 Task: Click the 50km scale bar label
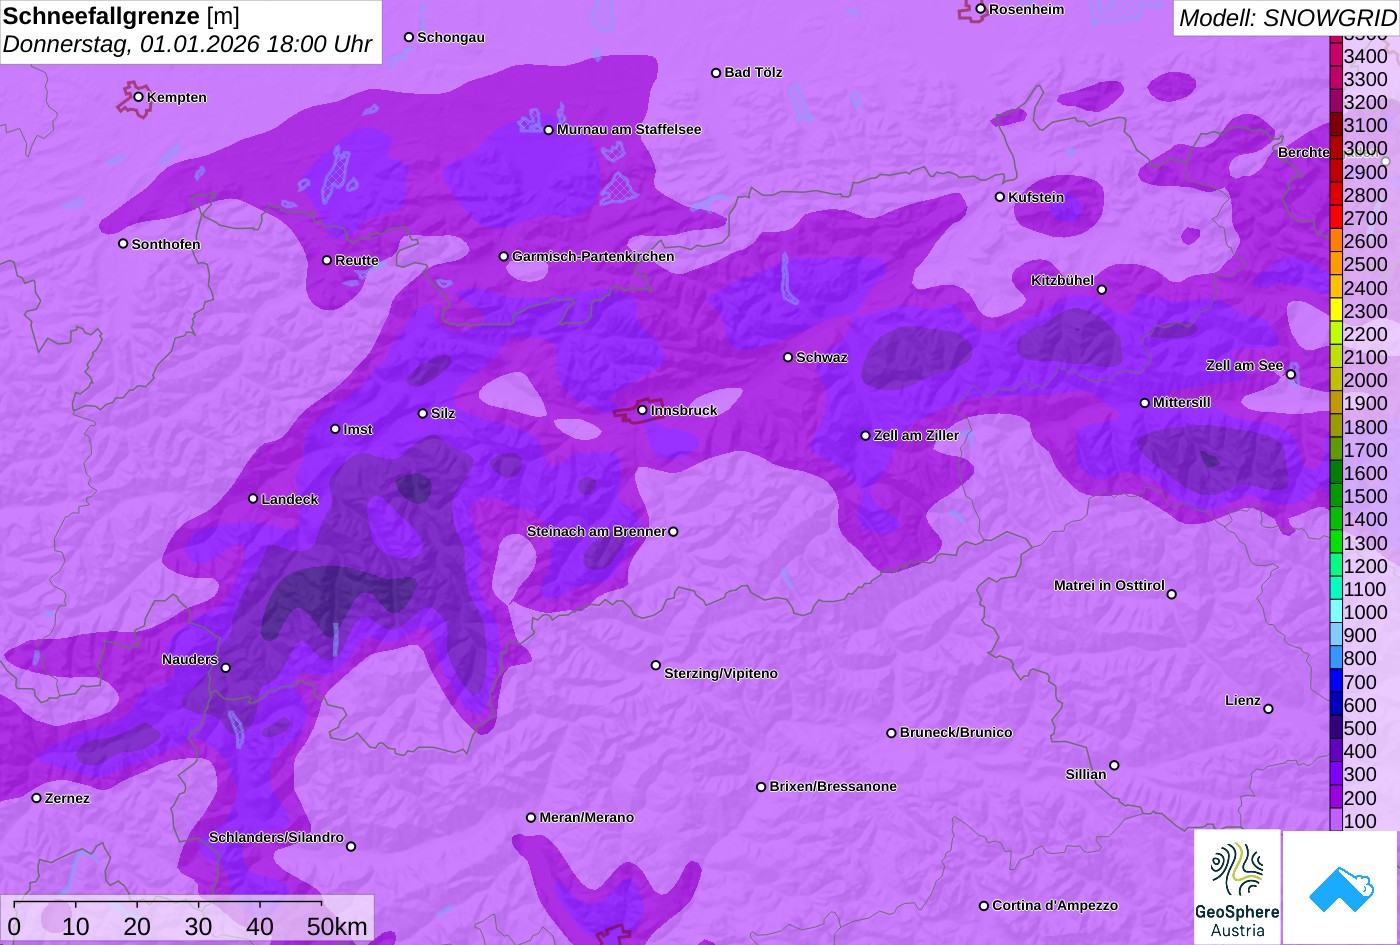click(337, 926)
